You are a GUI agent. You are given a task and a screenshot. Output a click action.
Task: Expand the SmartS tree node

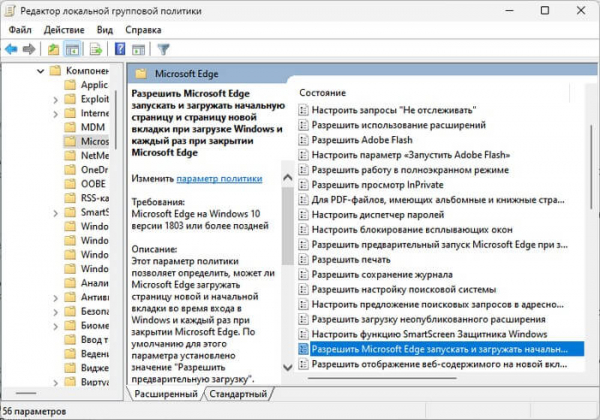point(55,213)
